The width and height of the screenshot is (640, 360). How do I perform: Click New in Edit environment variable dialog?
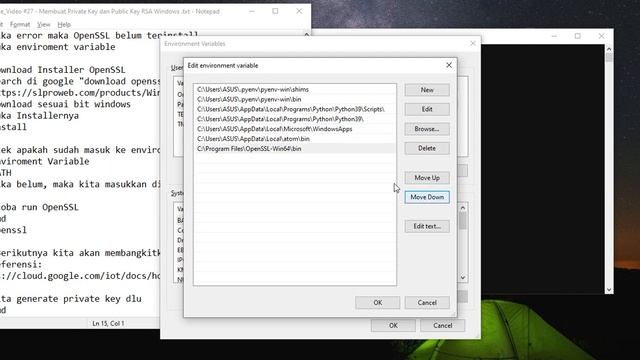[x=427, y=90]
